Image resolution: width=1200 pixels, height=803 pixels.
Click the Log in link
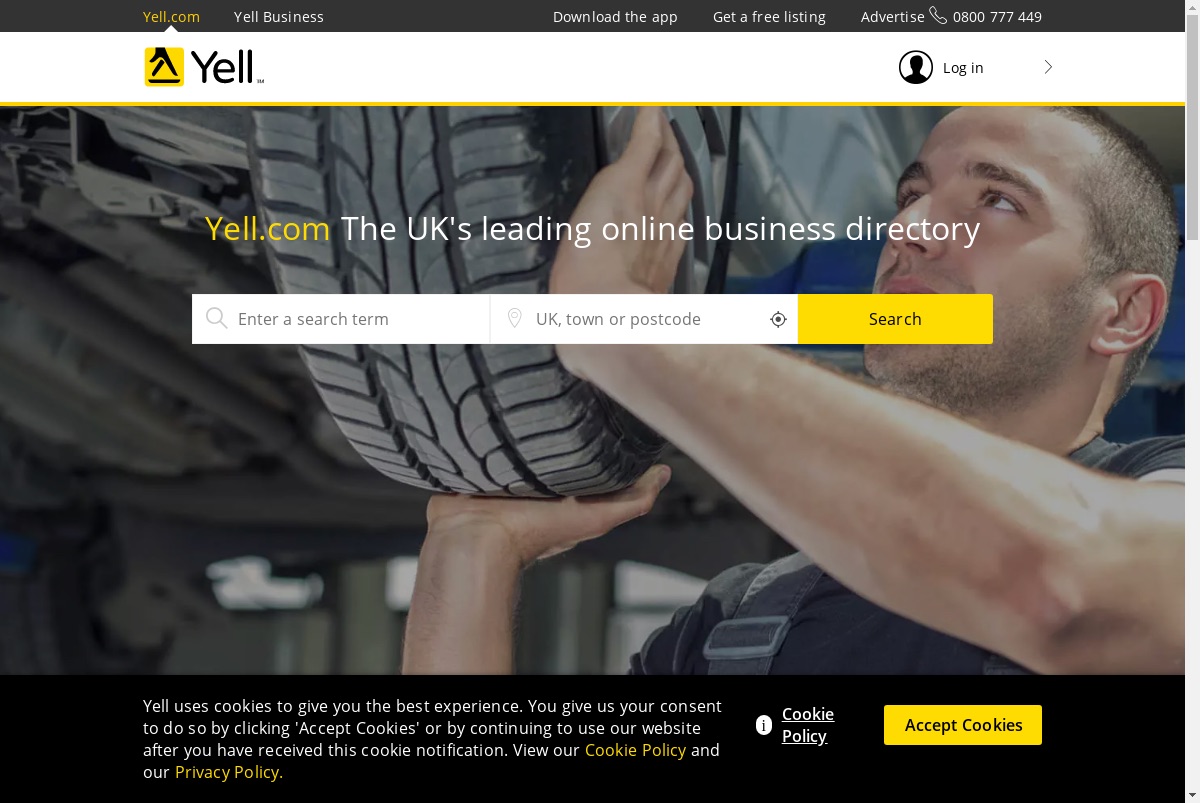963,68
